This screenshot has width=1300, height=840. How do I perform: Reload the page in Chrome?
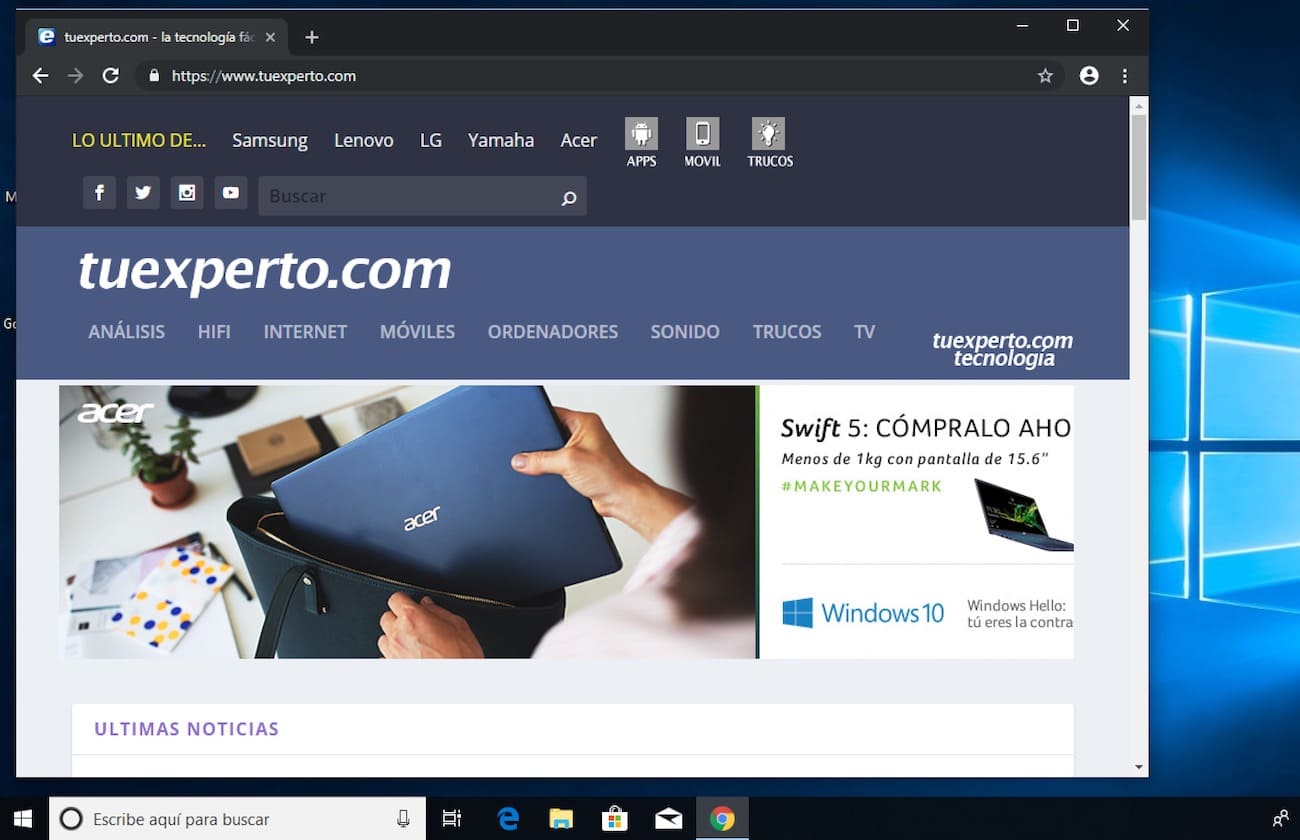111,76
